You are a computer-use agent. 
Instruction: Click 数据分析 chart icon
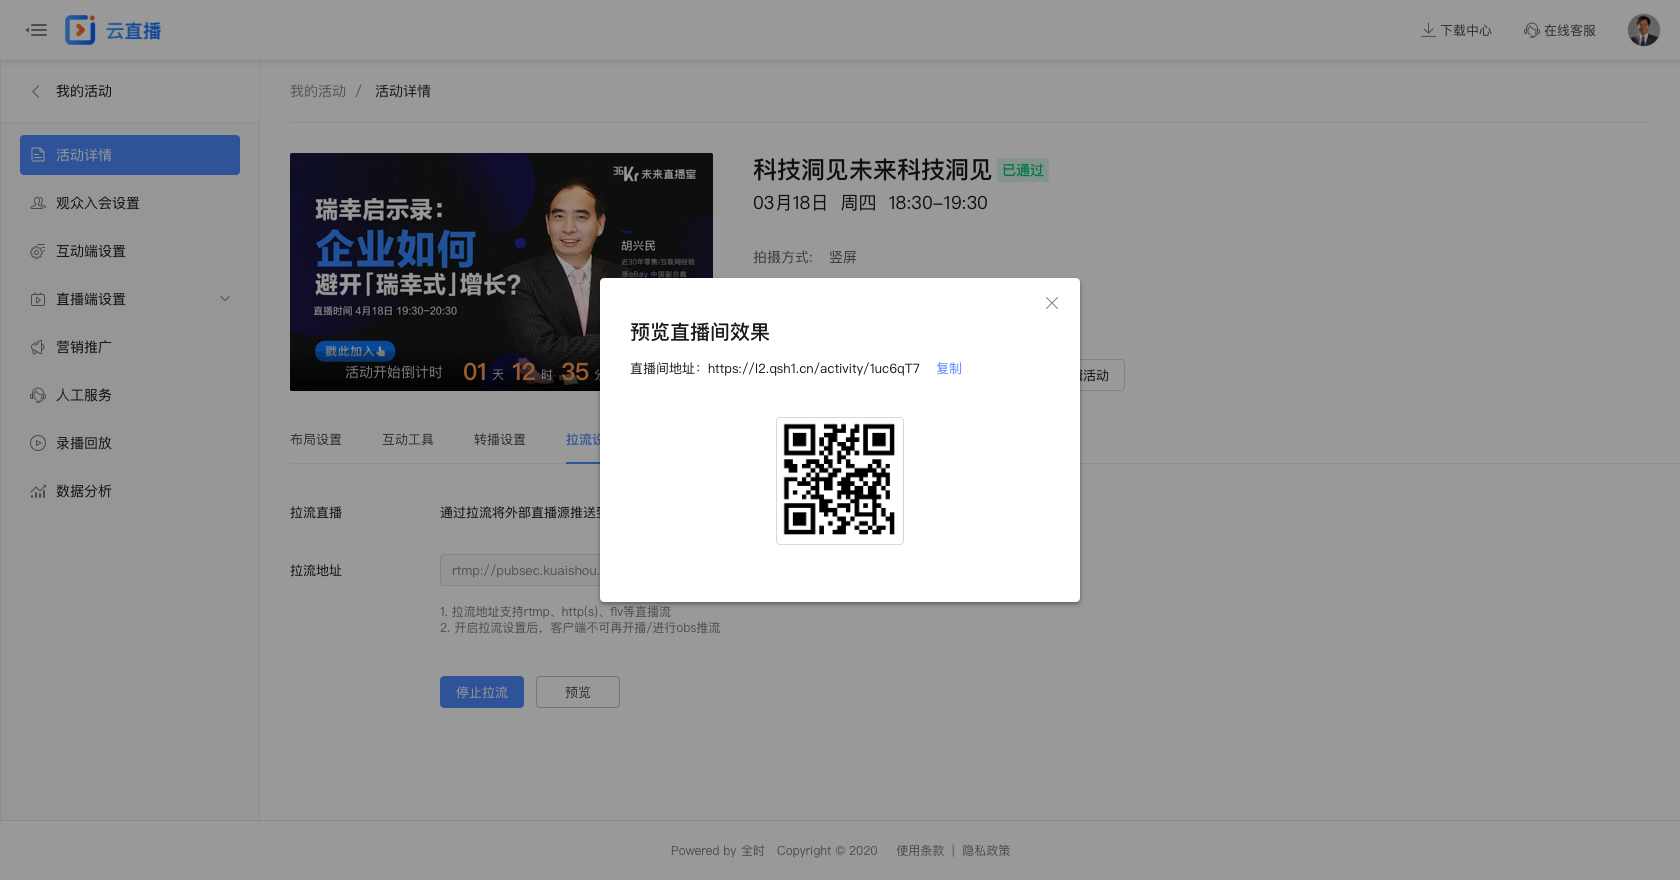38,491
